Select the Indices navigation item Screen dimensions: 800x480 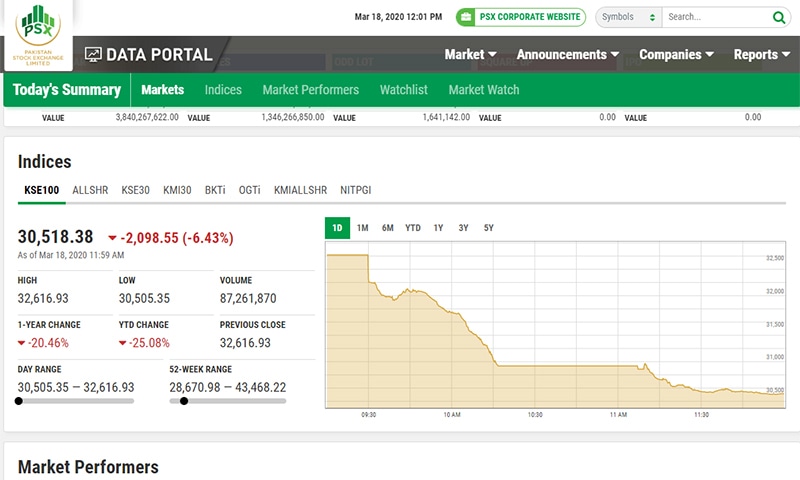click(223, 90)
